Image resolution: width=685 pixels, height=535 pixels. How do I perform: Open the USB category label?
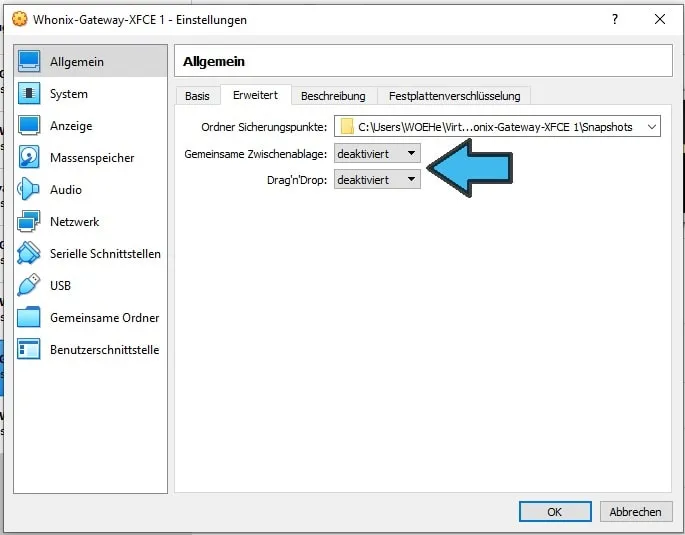(x=60, y=286)
